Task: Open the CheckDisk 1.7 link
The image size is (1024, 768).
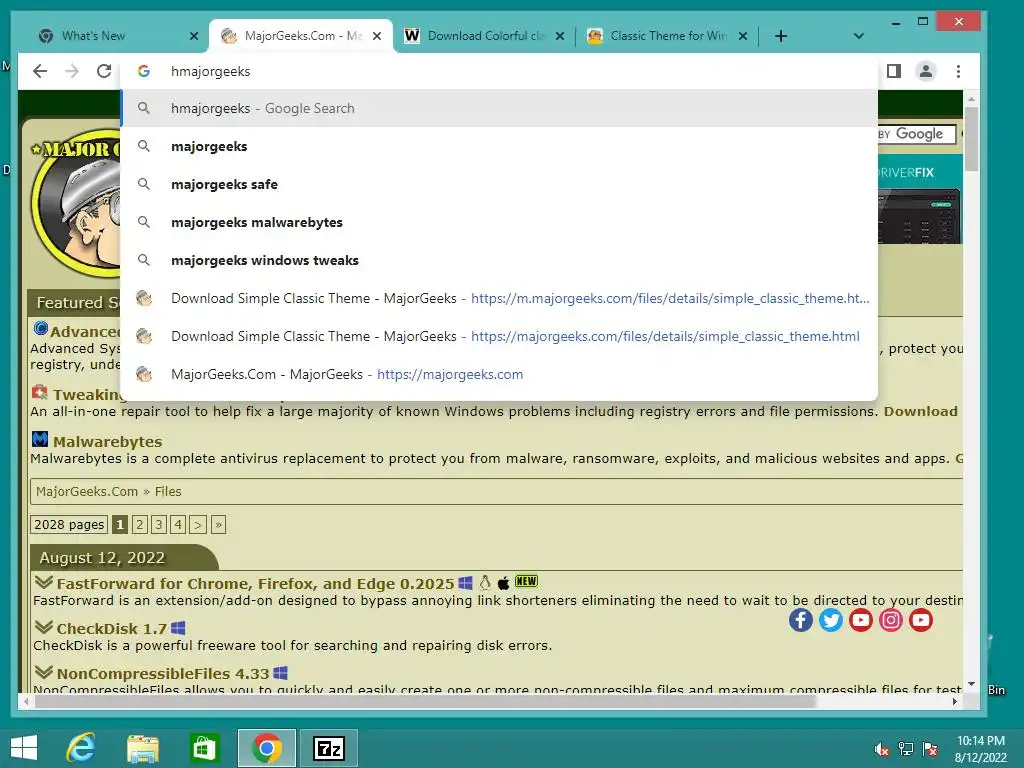Action: (112, 629)
